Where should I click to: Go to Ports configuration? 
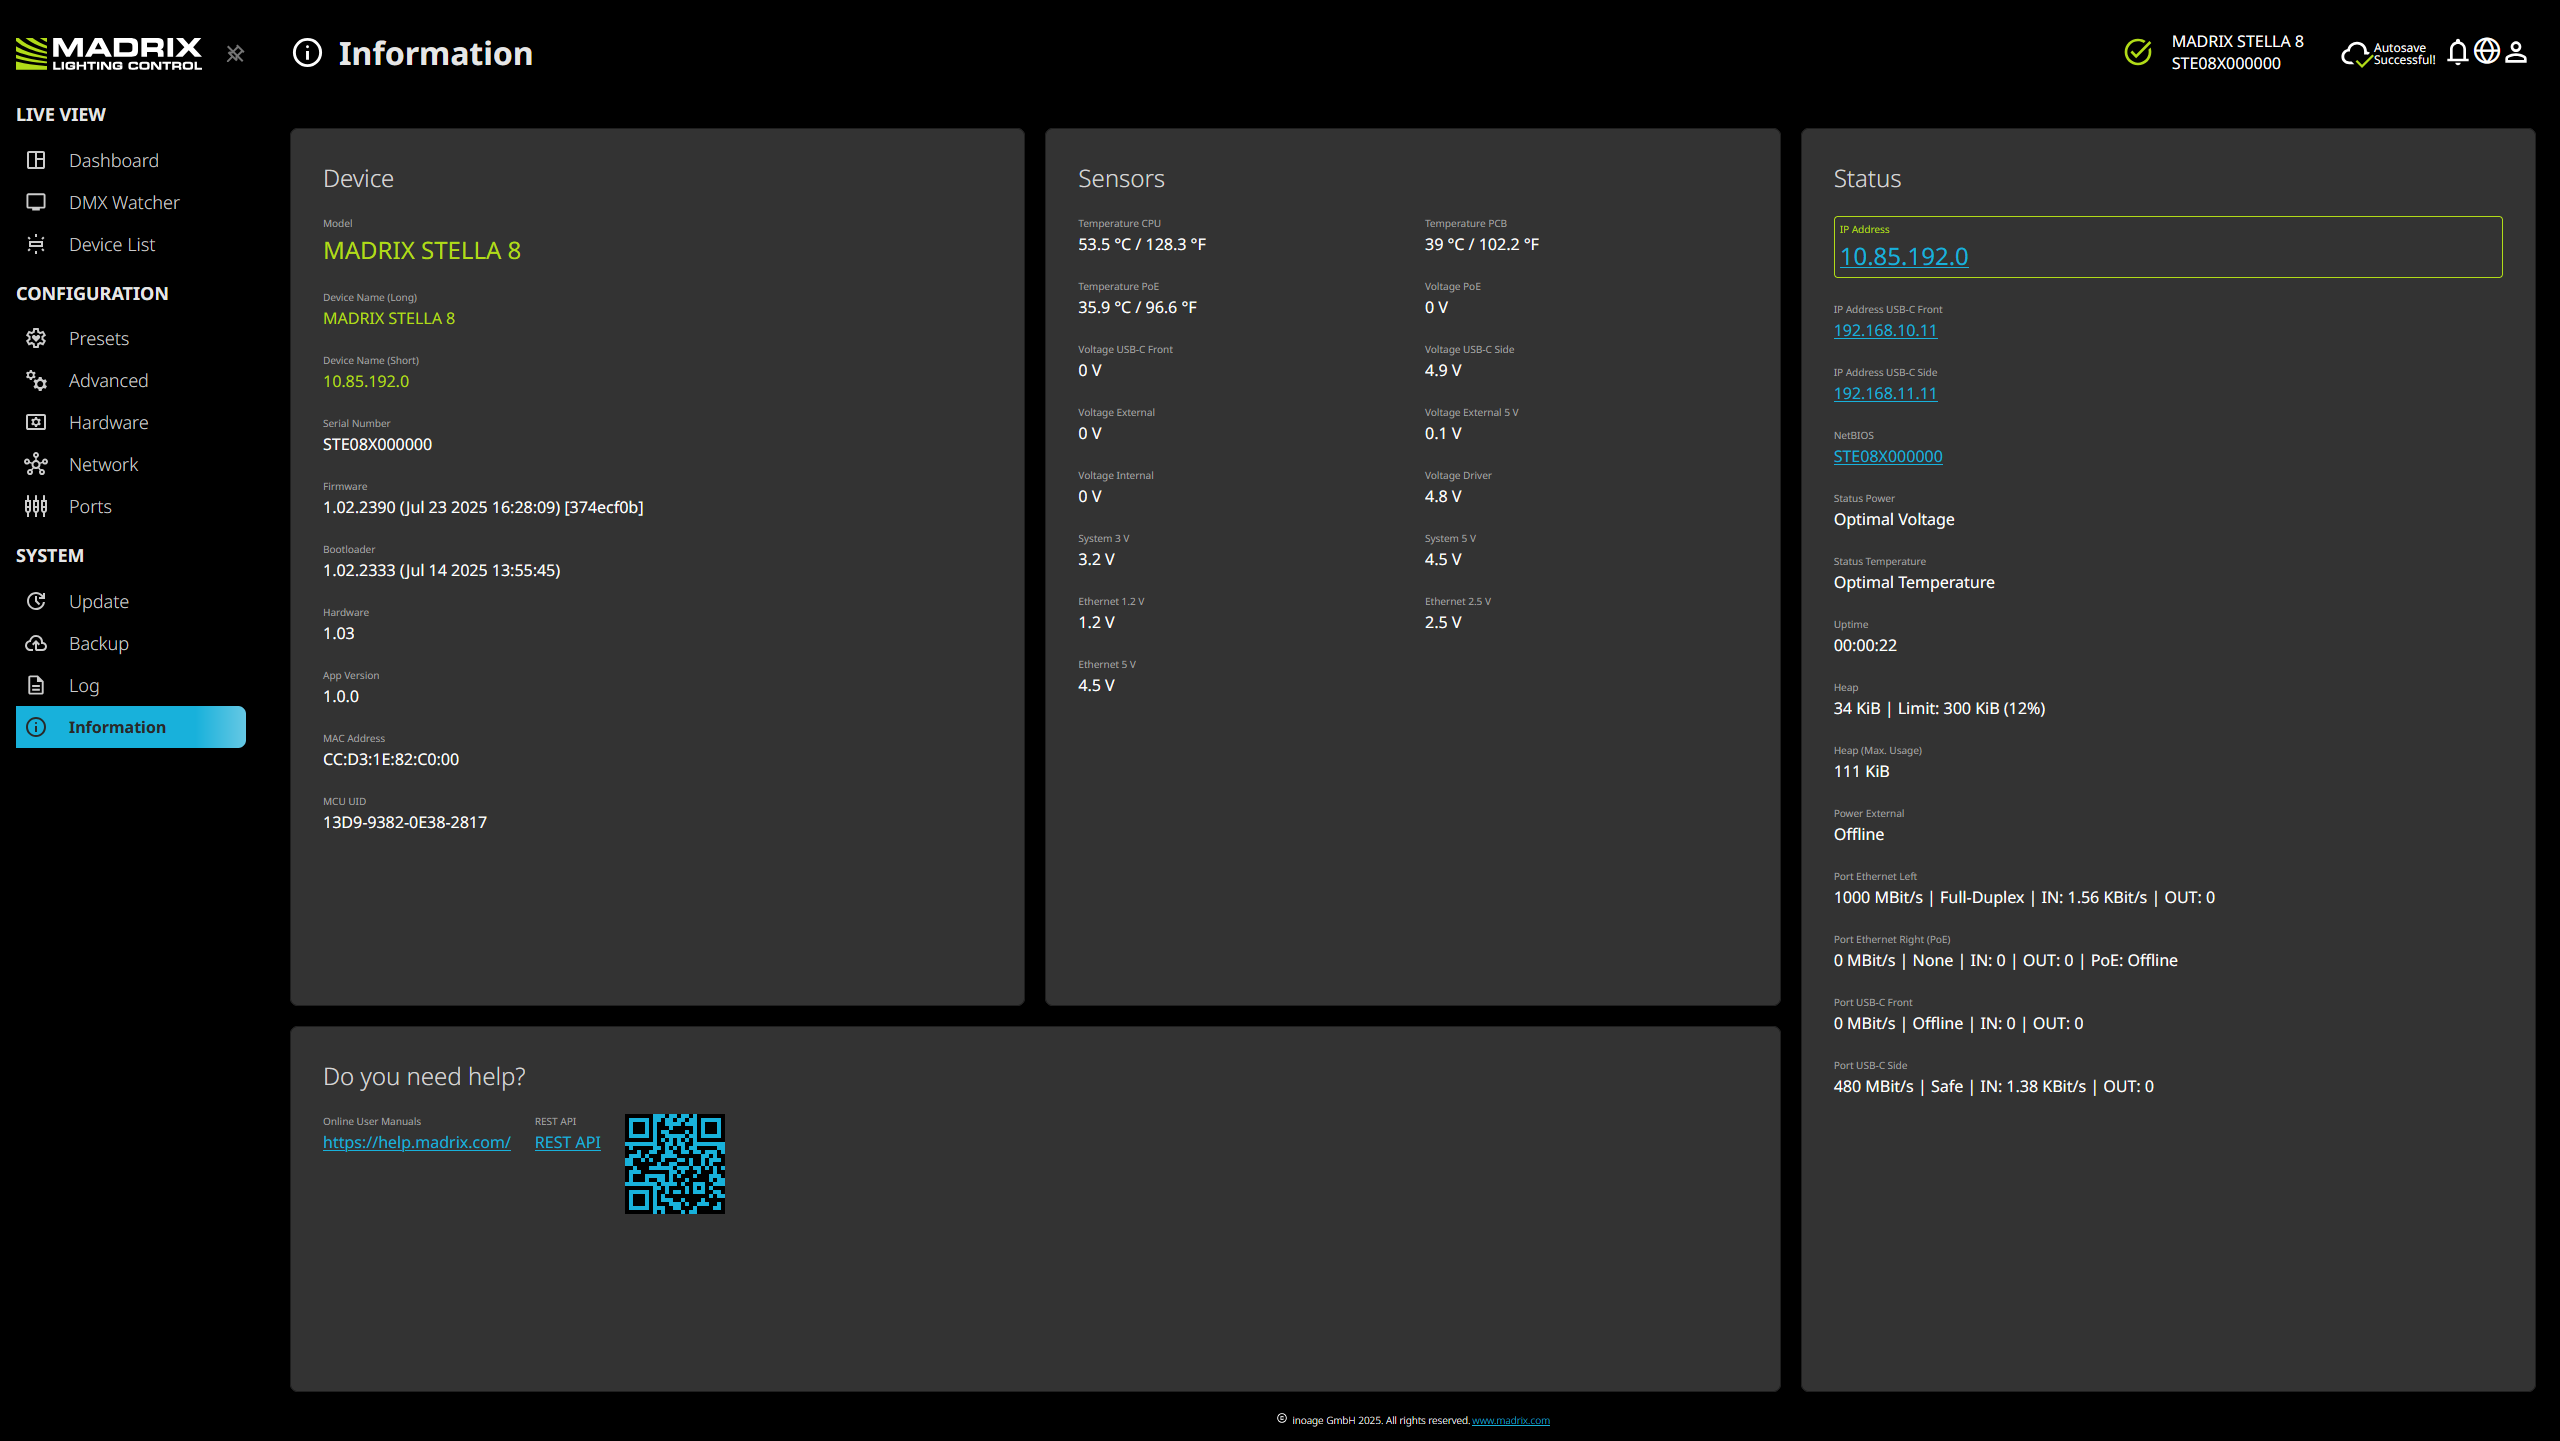click(x=90, y=506)
